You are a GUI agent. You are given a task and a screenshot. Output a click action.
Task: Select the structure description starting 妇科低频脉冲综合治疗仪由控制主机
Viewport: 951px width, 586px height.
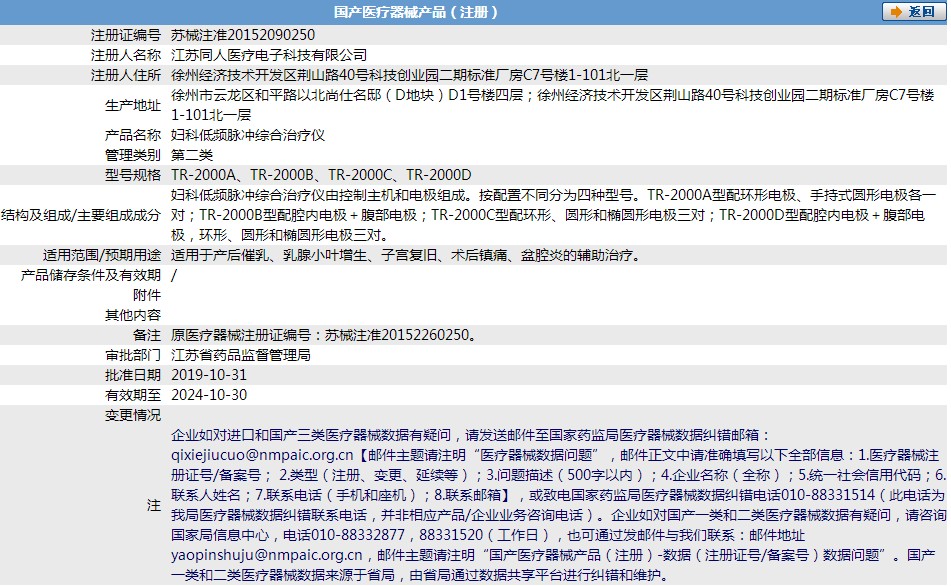[554, 215]
